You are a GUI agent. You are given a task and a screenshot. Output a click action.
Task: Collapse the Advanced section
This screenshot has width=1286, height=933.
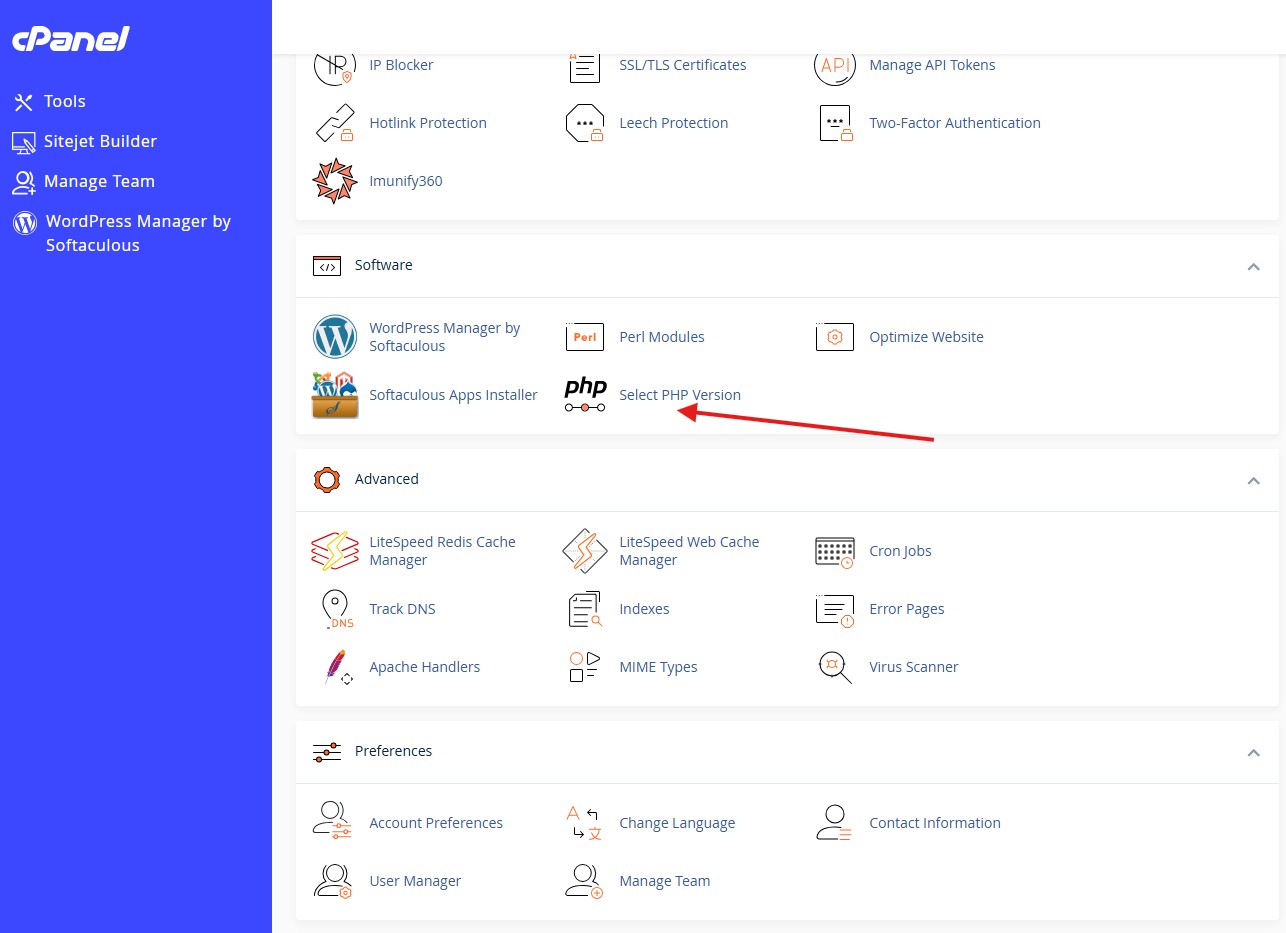coord(1253,480)
